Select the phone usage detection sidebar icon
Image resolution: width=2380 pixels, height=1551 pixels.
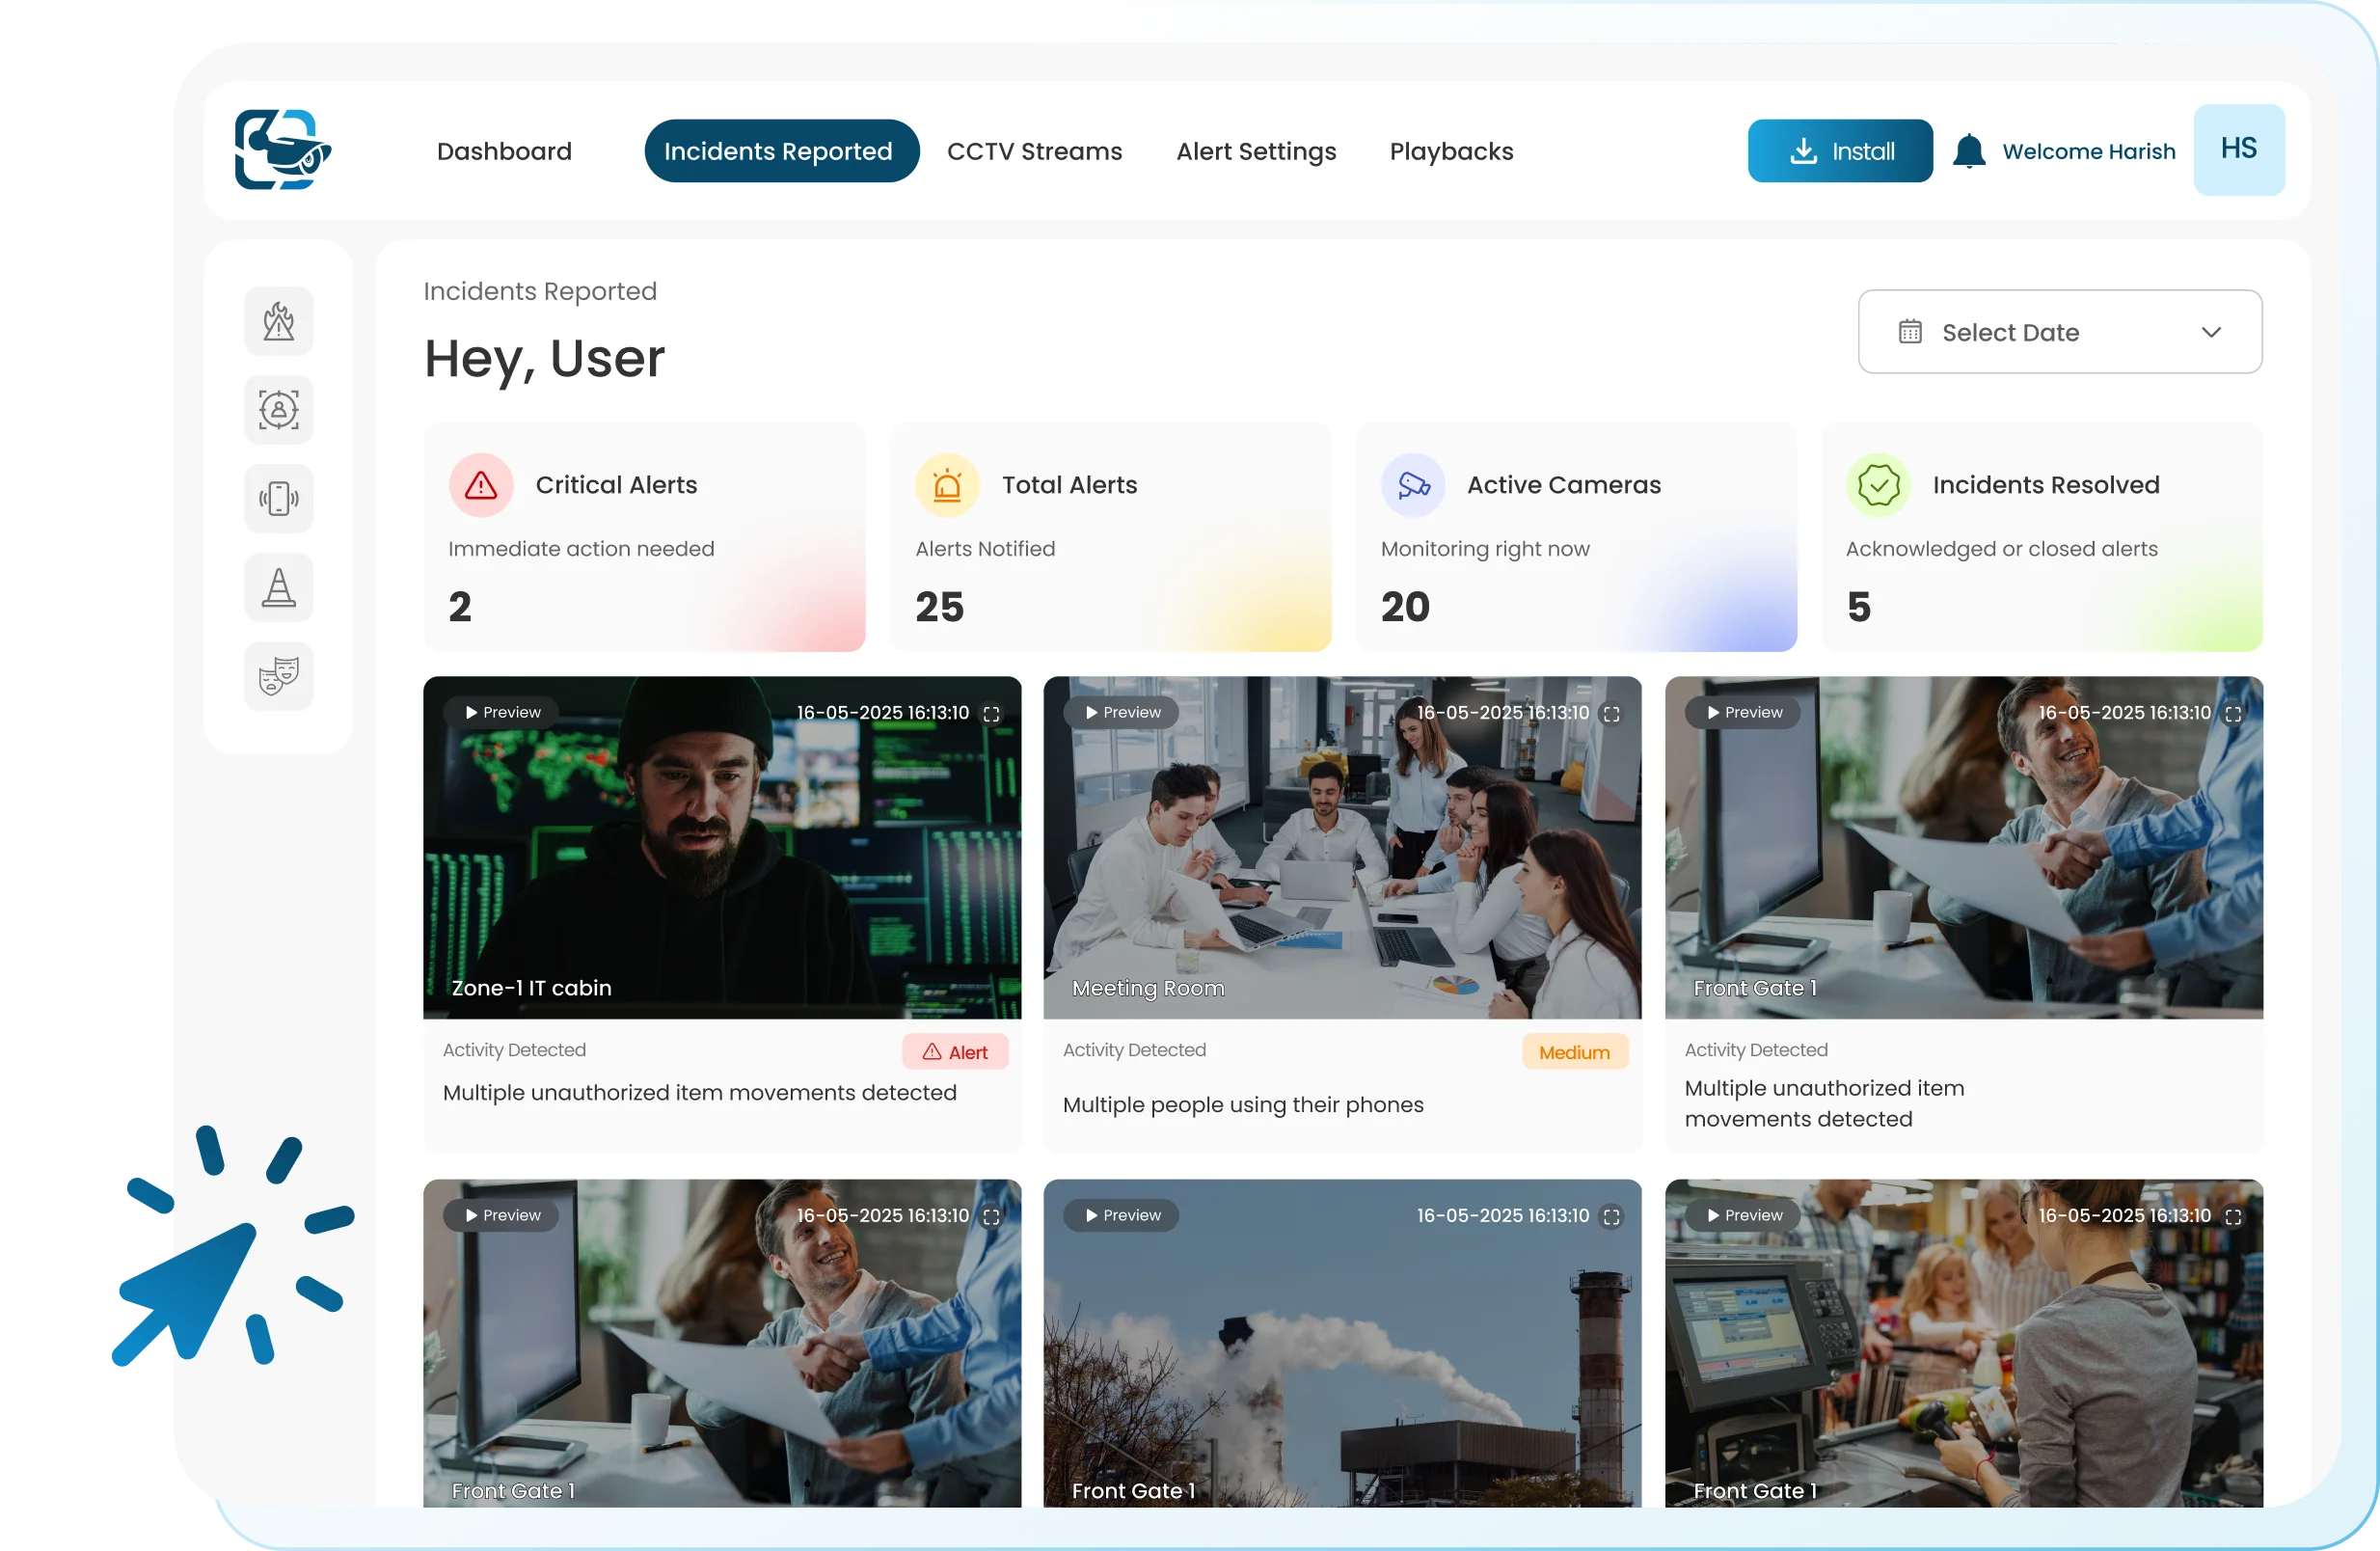279,498
